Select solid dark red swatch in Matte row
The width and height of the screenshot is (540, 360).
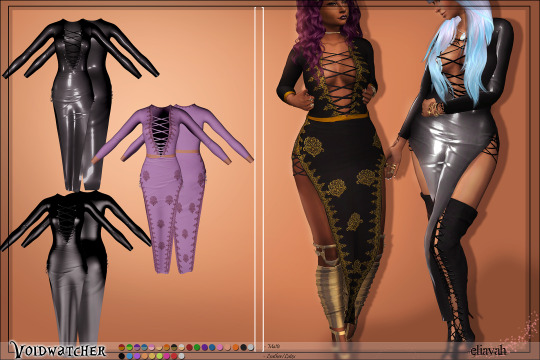pyautogui.click(x=189, y=347)
